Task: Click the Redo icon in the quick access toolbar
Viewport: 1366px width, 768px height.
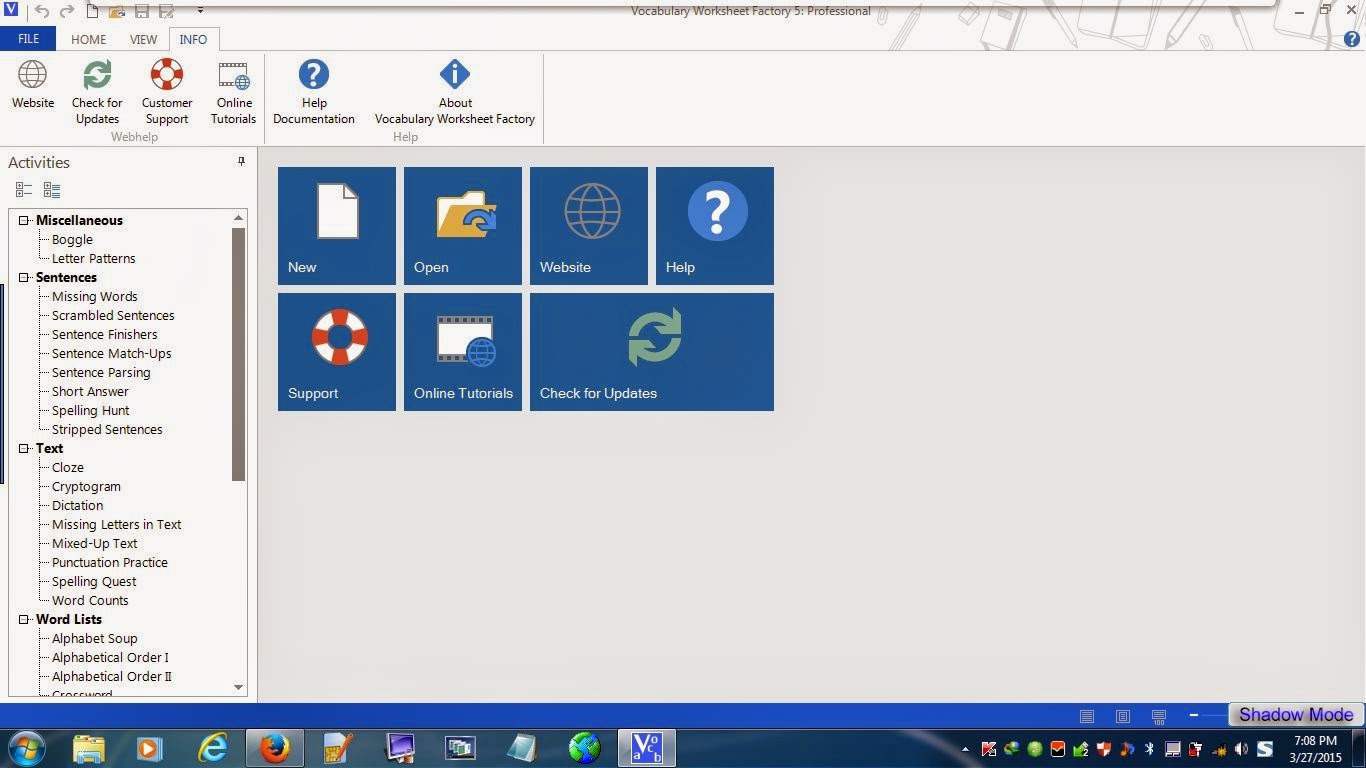Action: coord(67,11)
